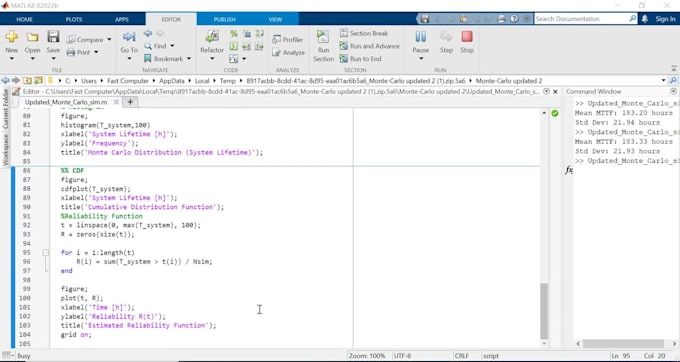Click the fx function browser icon

[569, 170]
